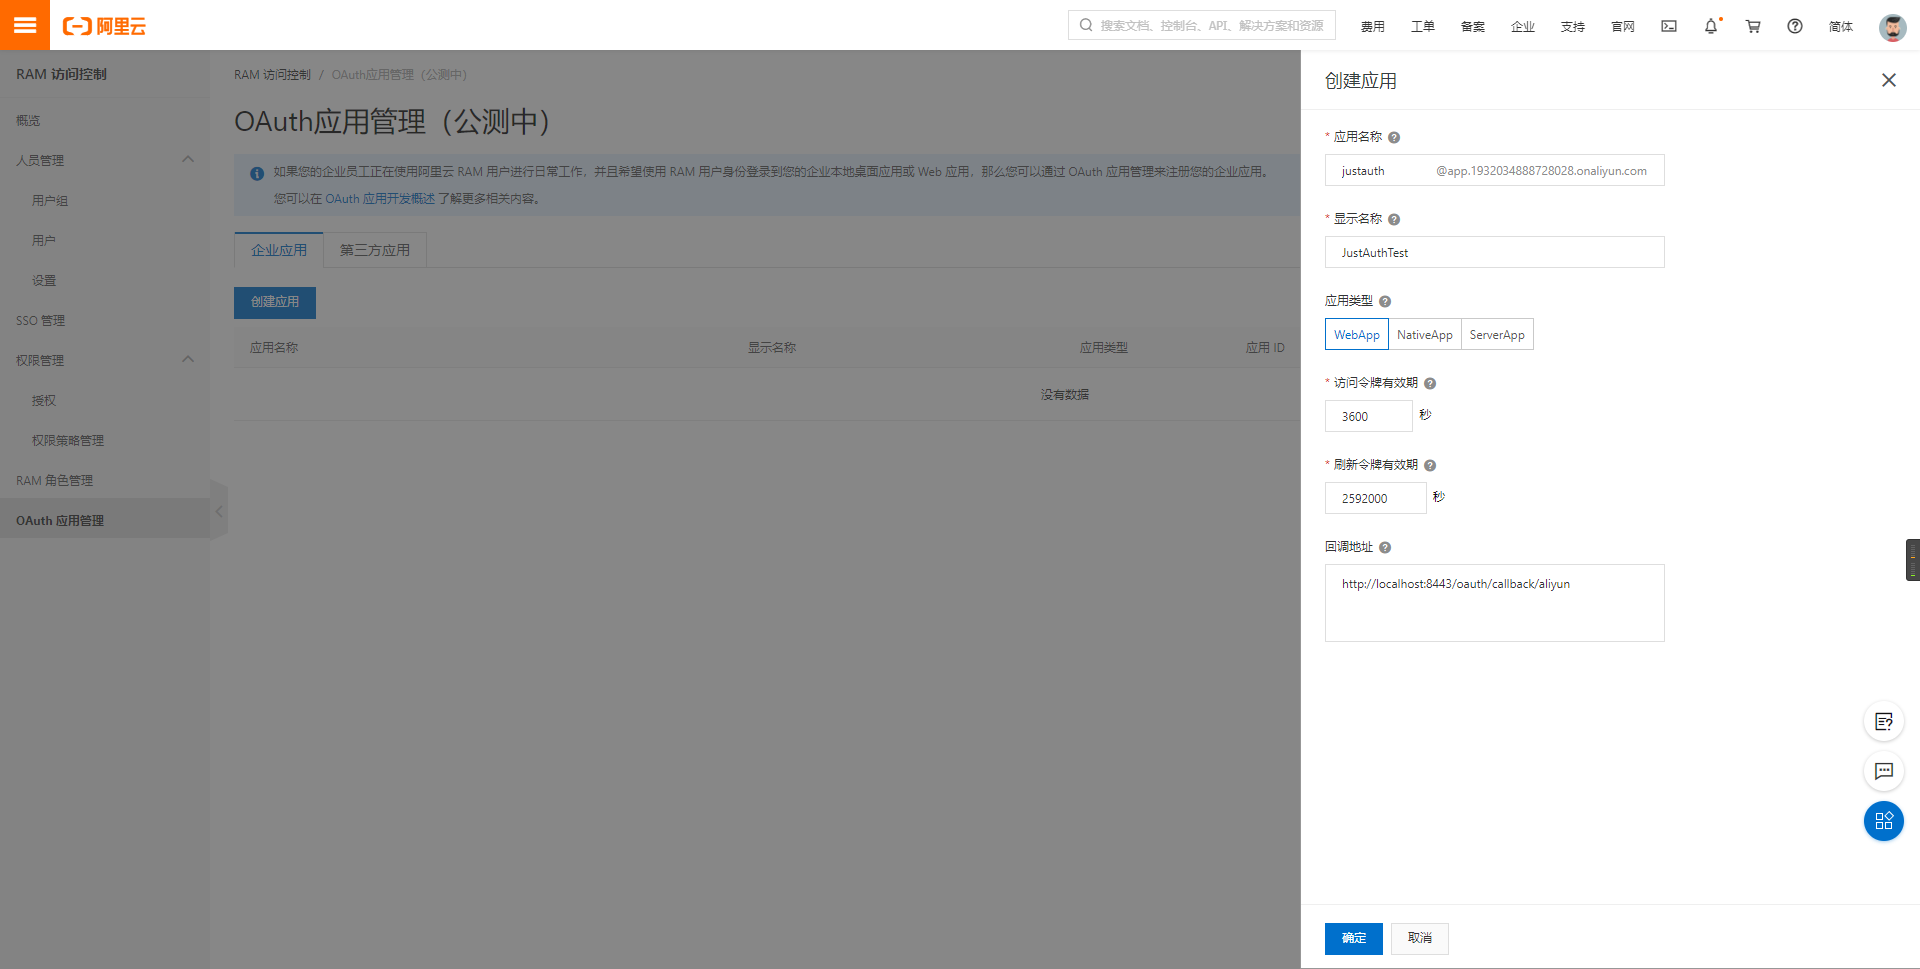Click the help icon next to 回调地址
1920x969 pixels.
coord(1385,548)
